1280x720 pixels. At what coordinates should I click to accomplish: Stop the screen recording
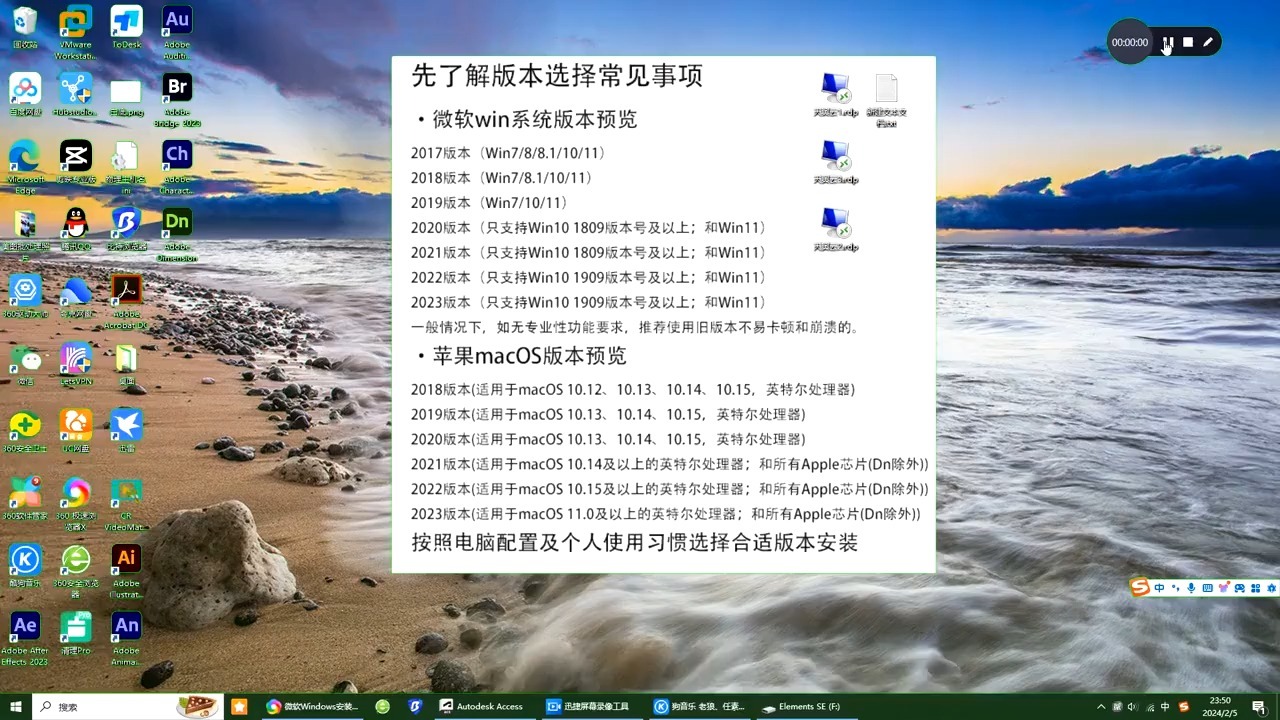coord(1187,42)
